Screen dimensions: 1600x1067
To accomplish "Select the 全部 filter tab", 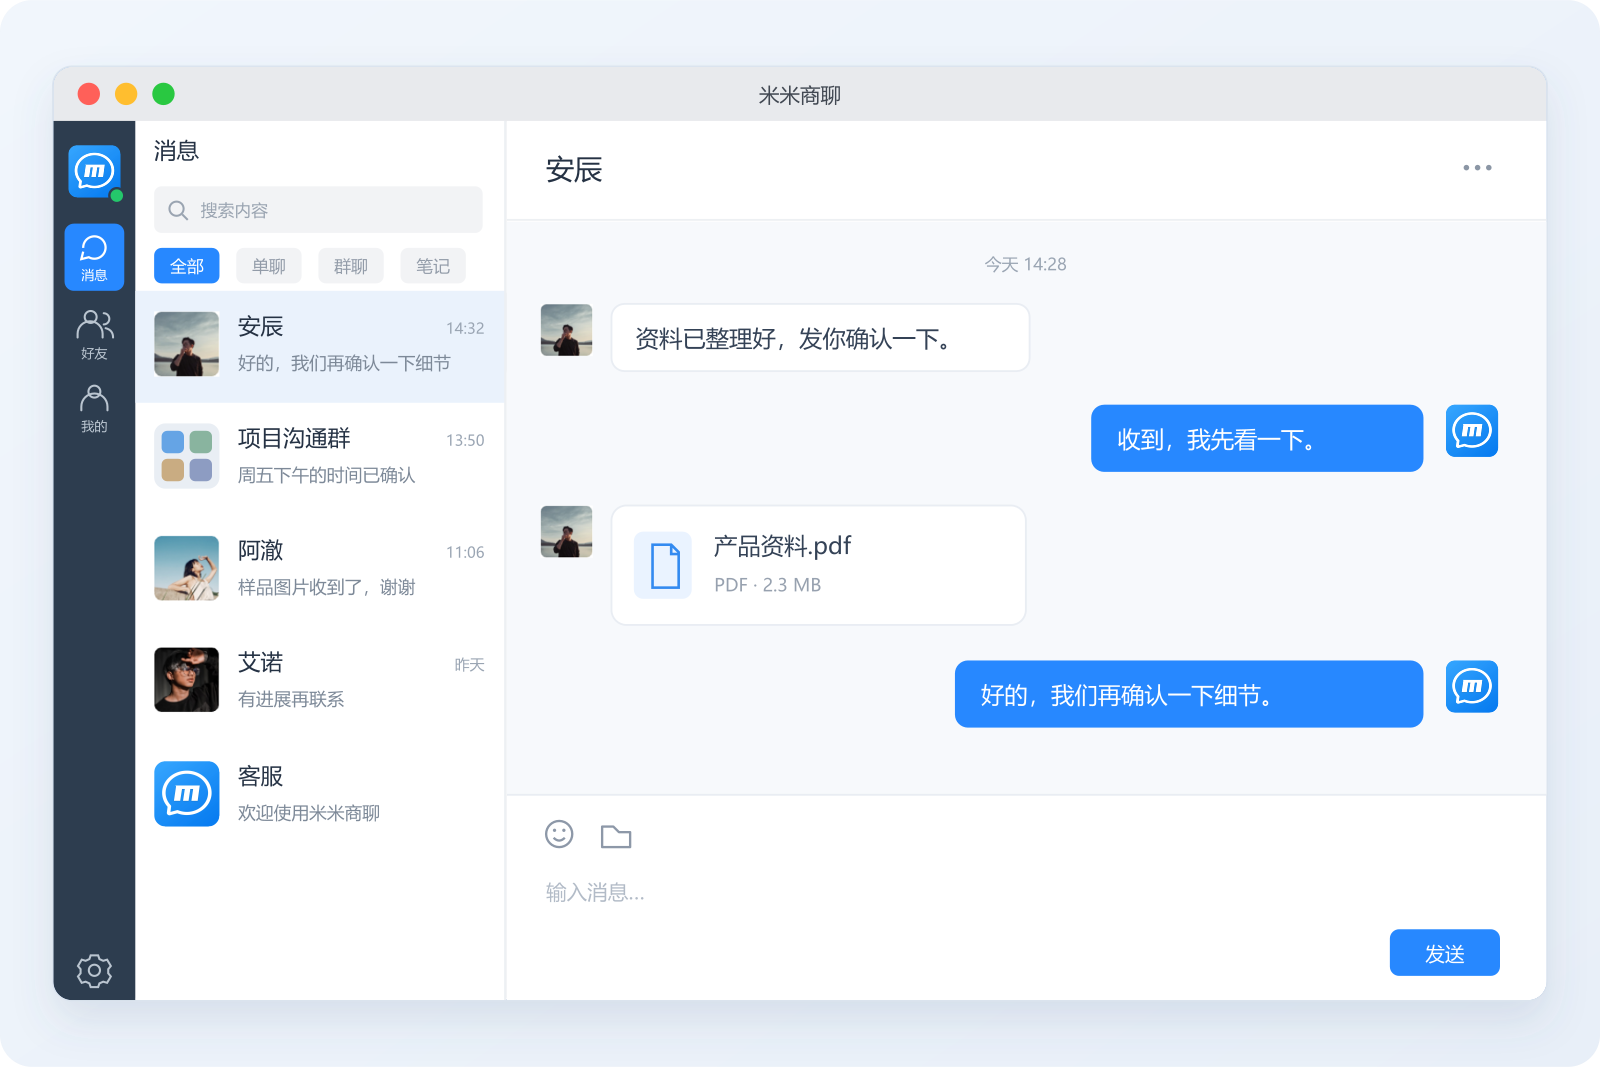I will click(x=187, y=266).
